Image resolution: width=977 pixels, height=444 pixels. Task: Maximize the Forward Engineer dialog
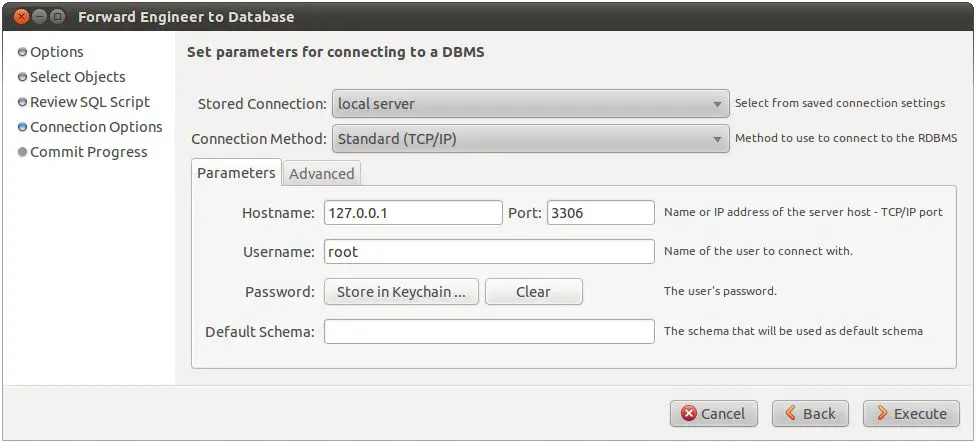57,17
